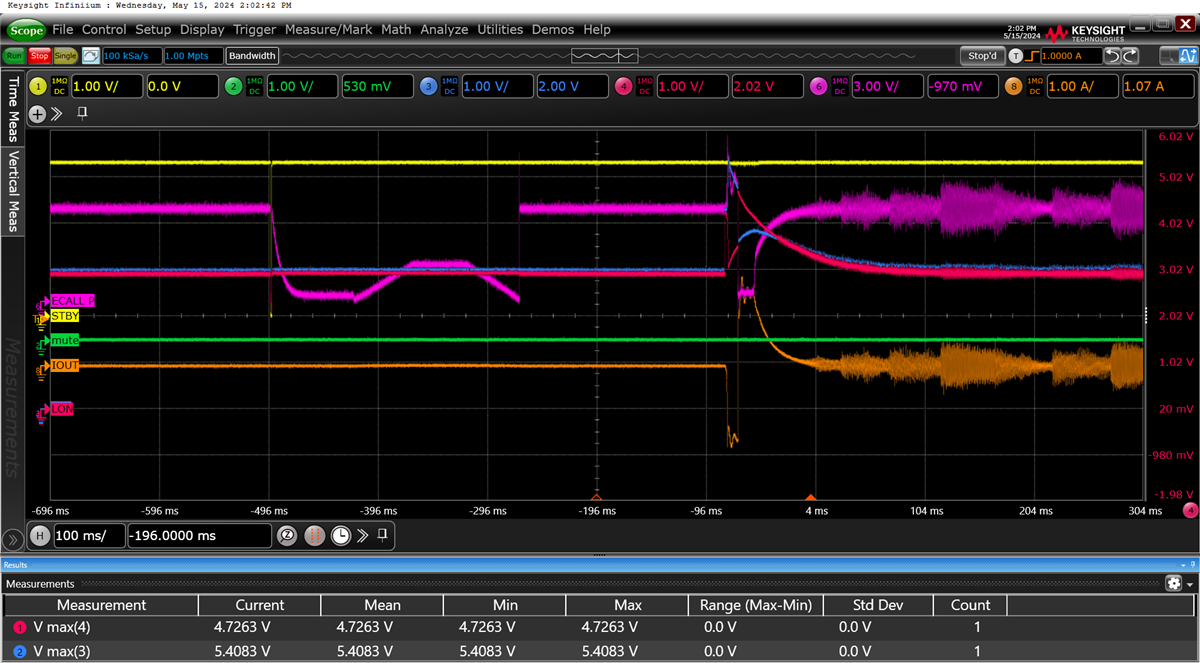Click the acquisition mode waveform icon
Image resolution: width=1200 pixels, height=663 pixels.
pos(90,56)
